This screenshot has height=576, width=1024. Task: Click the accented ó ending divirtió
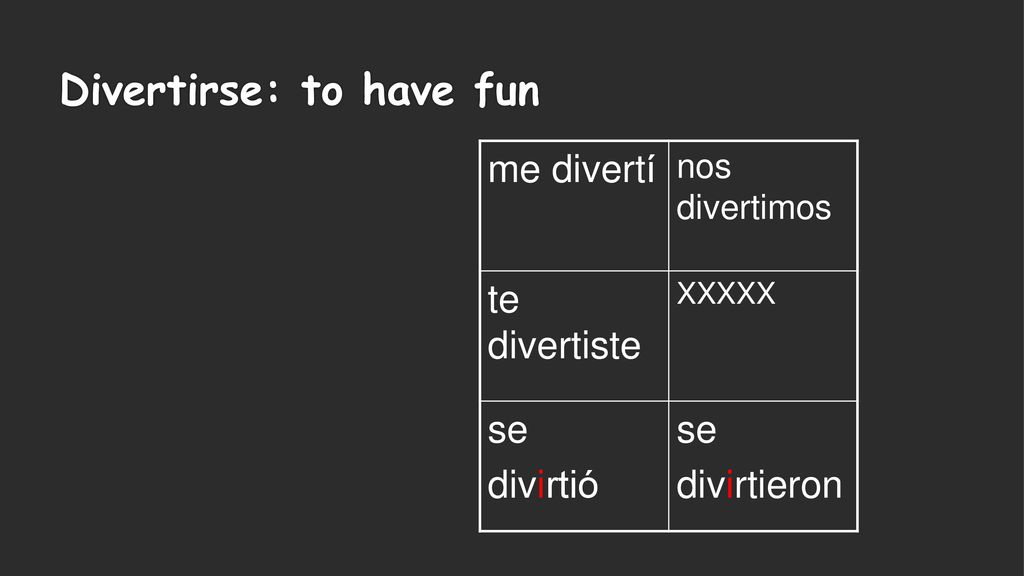pyautogui.click(x=586, y=484)
